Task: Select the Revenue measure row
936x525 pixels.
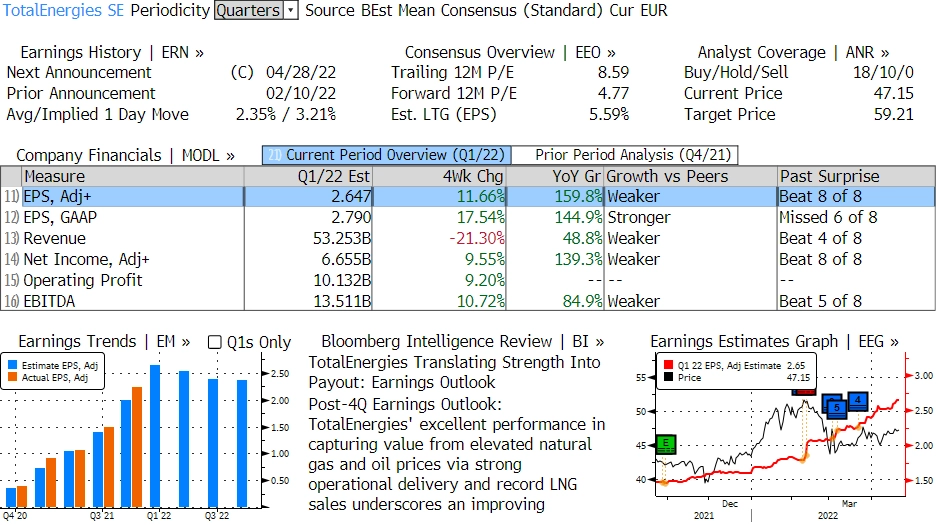Action: click(468, 238)
